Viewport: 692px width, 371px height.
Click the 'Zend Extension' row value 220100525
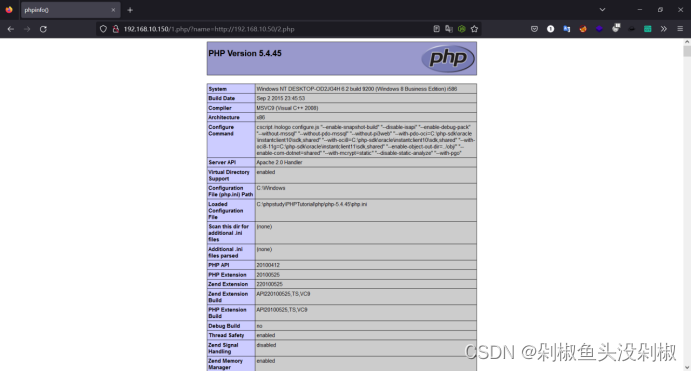269,285
